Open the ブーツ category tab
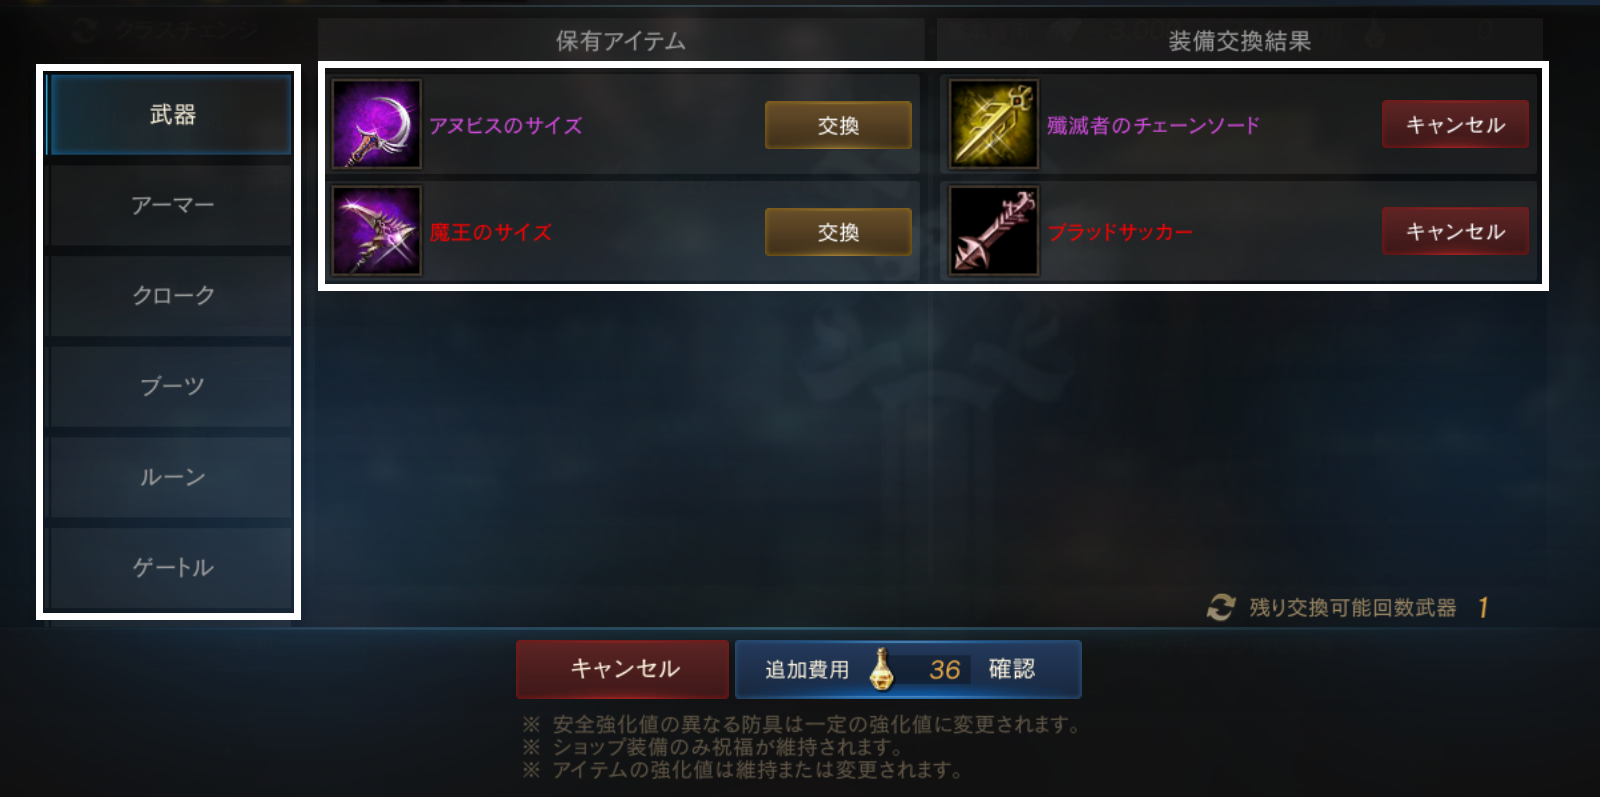This screenshot has height=797, width=1600. 171,387
